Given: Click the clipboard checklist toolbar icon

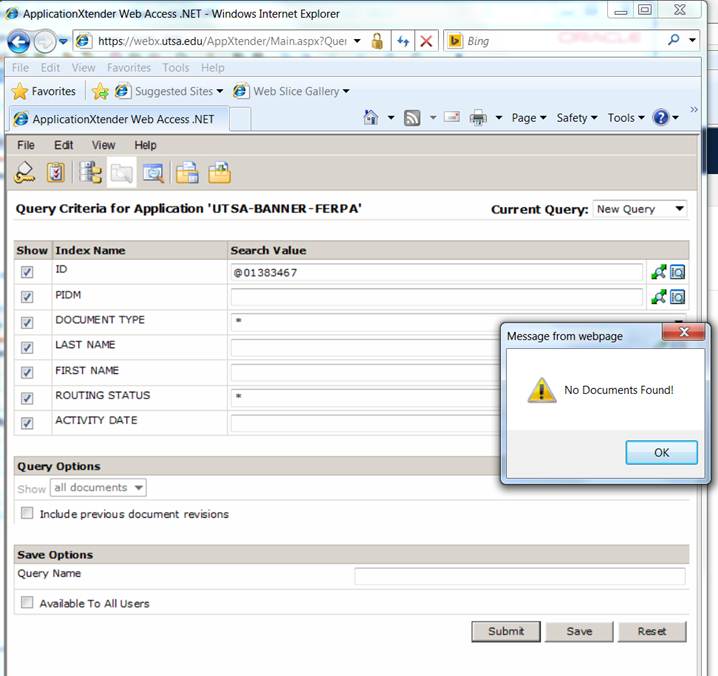Looking at the screenshot, I should click(56, 173).
